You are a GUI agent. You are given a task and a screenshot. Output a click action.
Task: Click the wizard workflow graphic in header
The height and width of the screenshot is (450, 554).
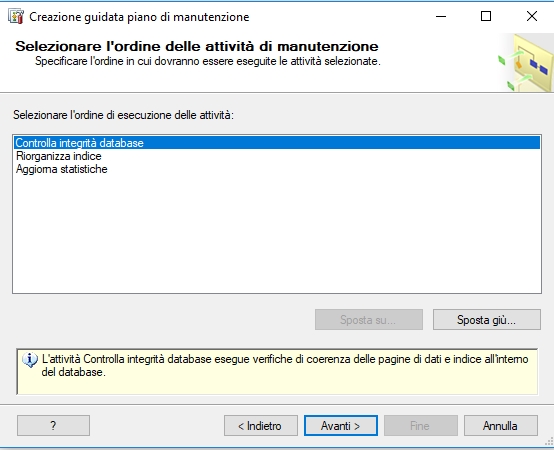coord(526,63)
